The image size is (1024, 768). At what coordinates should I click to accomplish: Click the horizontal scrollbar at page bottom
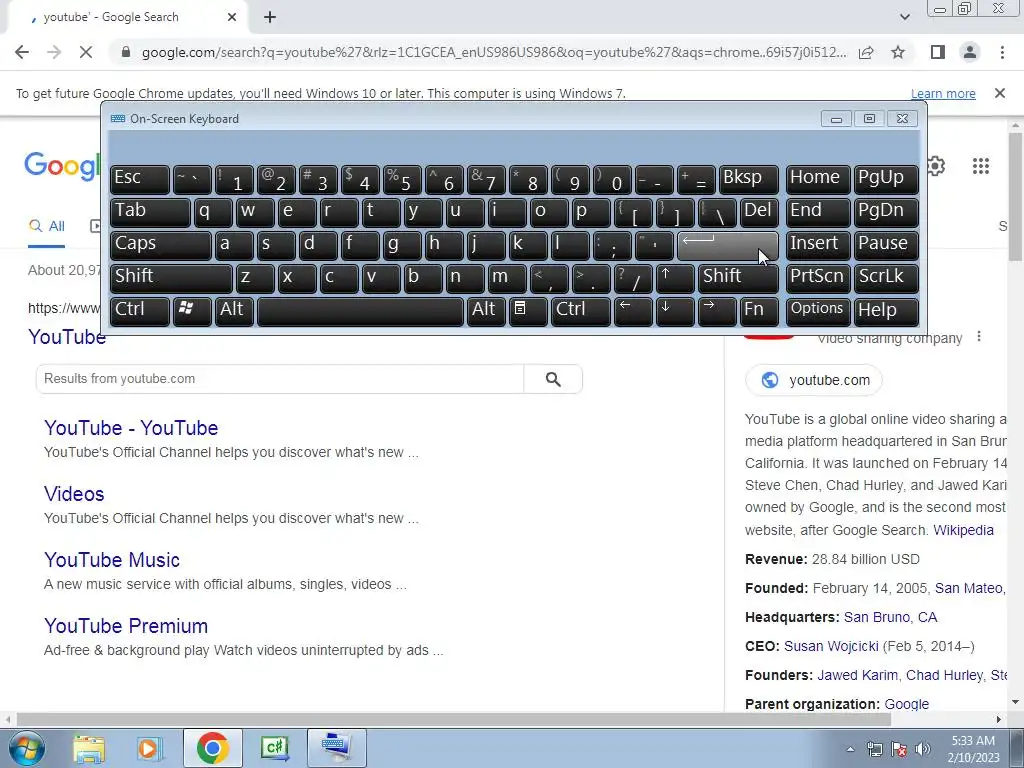coord(454,720)
